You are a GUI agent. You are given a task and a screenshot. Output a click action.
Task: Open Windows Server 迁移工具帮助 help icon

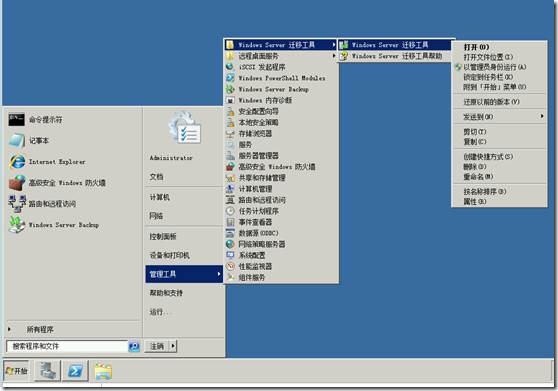click(344, 56)
